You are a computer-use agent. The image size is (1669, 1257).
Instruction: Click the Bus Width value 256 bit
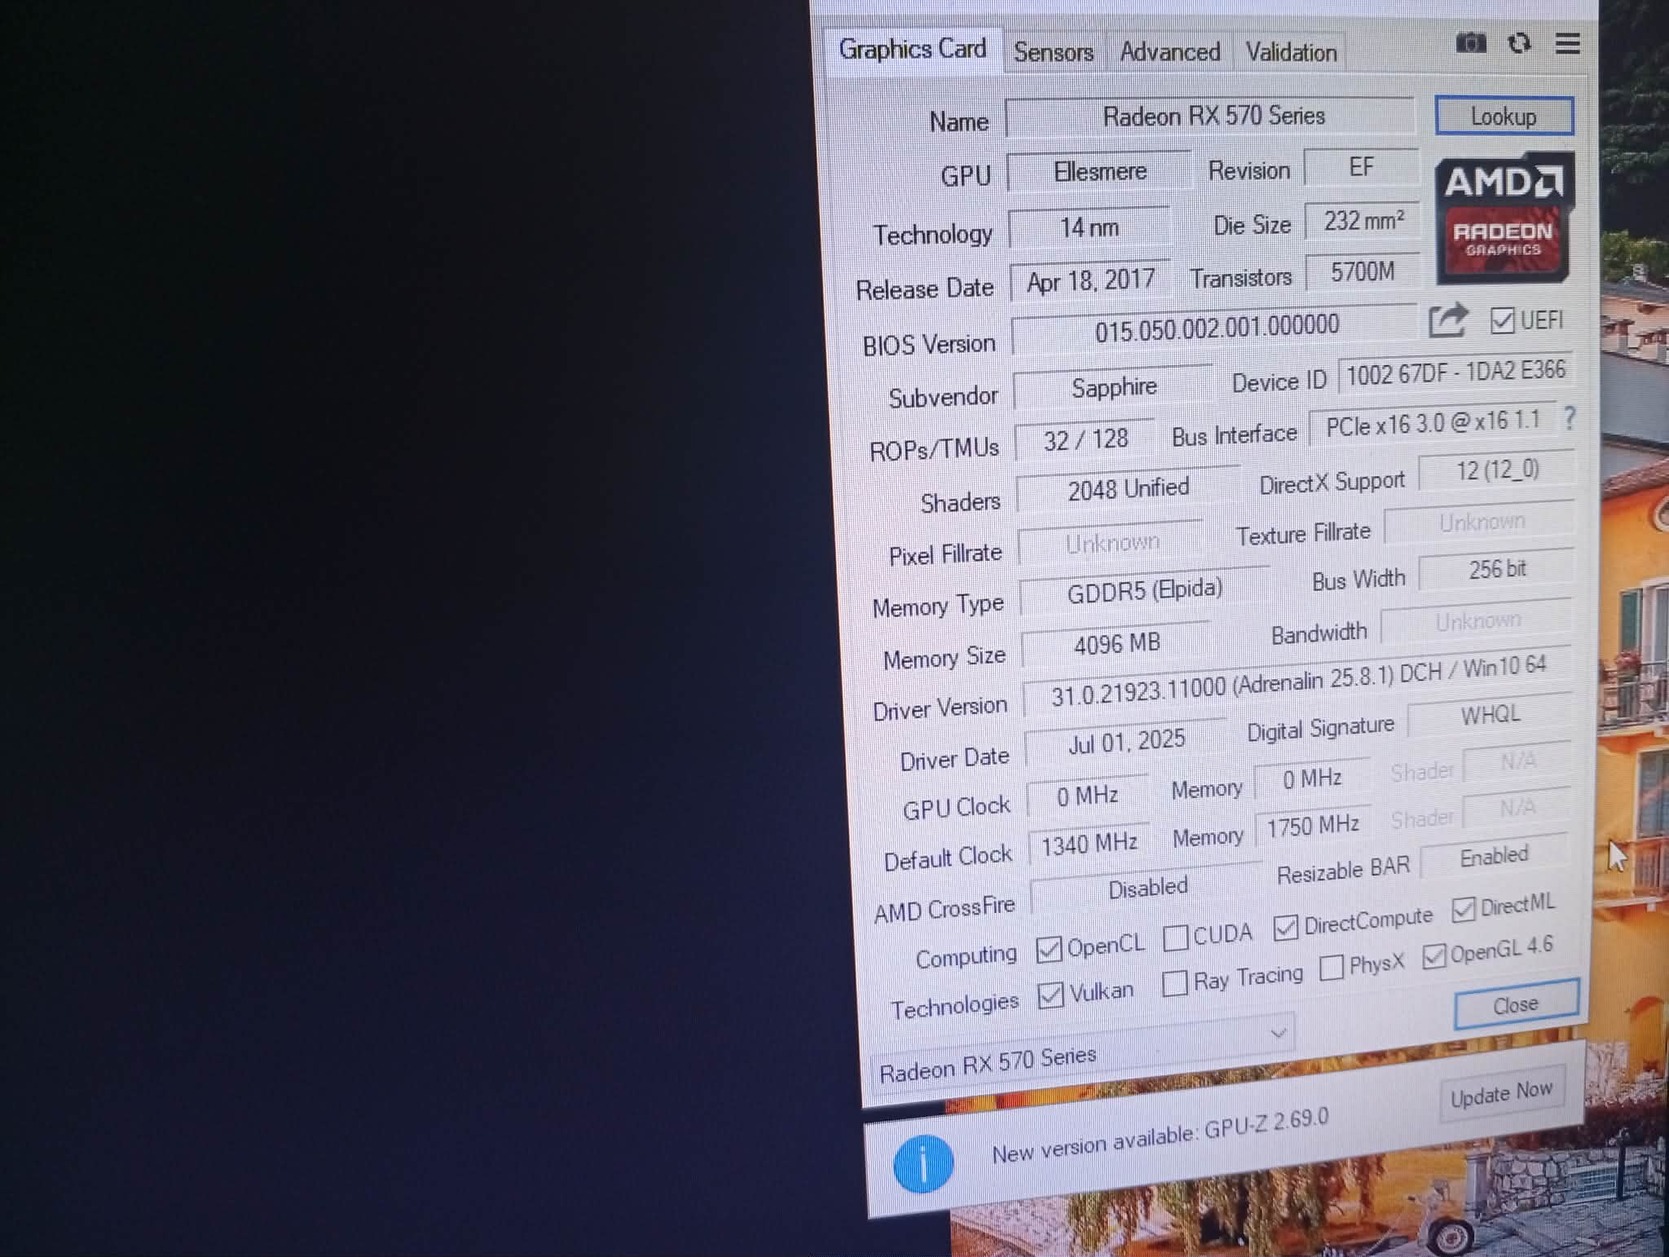[1496, 570]
